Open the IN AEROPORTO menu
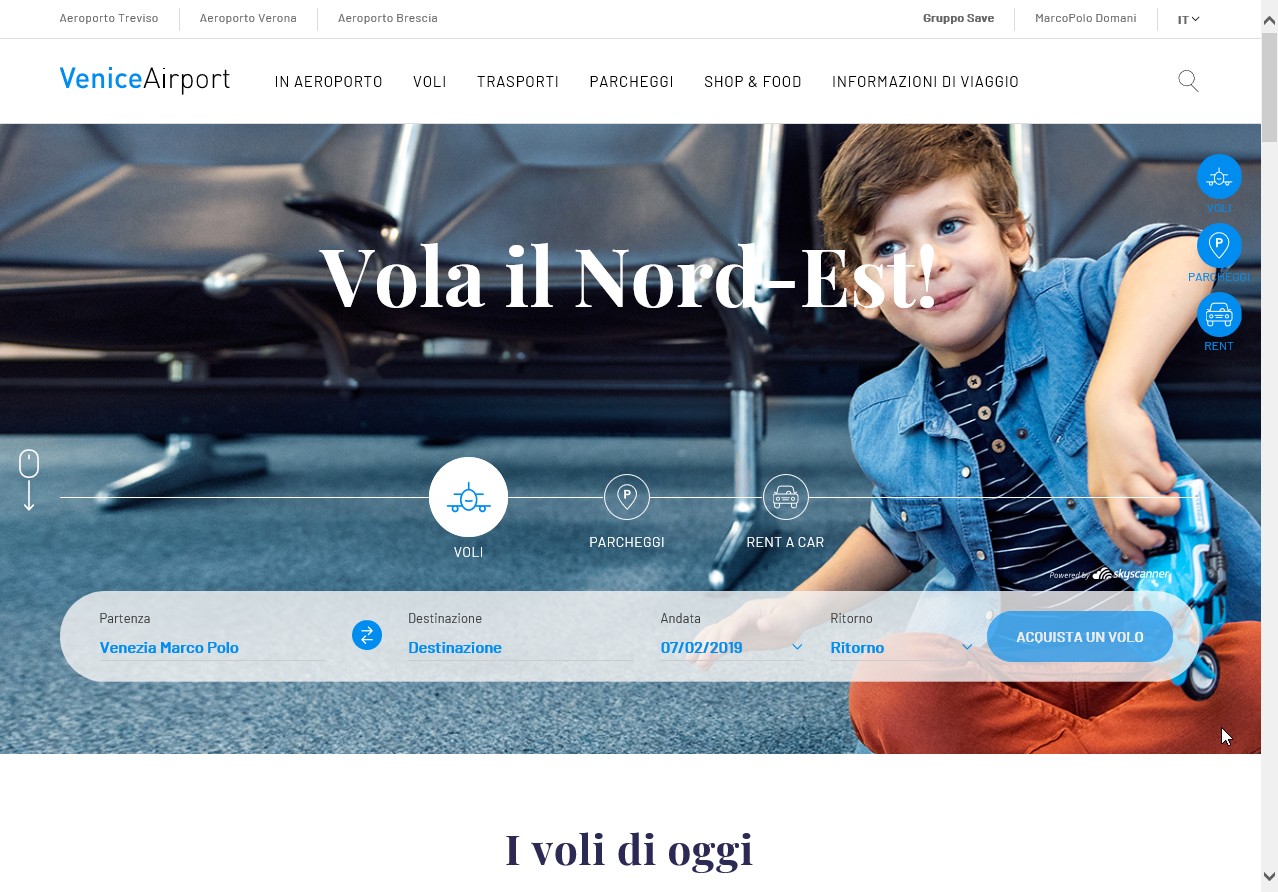Screen dimensions: 1278x892 coord(328,82)
